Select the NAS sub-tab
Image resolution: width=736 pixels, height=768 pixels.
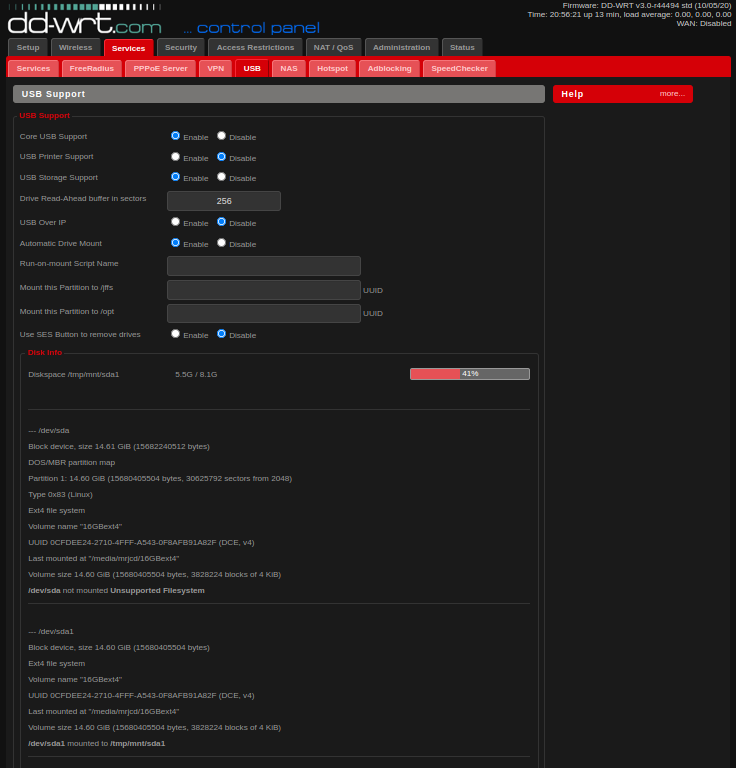[288, 68]
